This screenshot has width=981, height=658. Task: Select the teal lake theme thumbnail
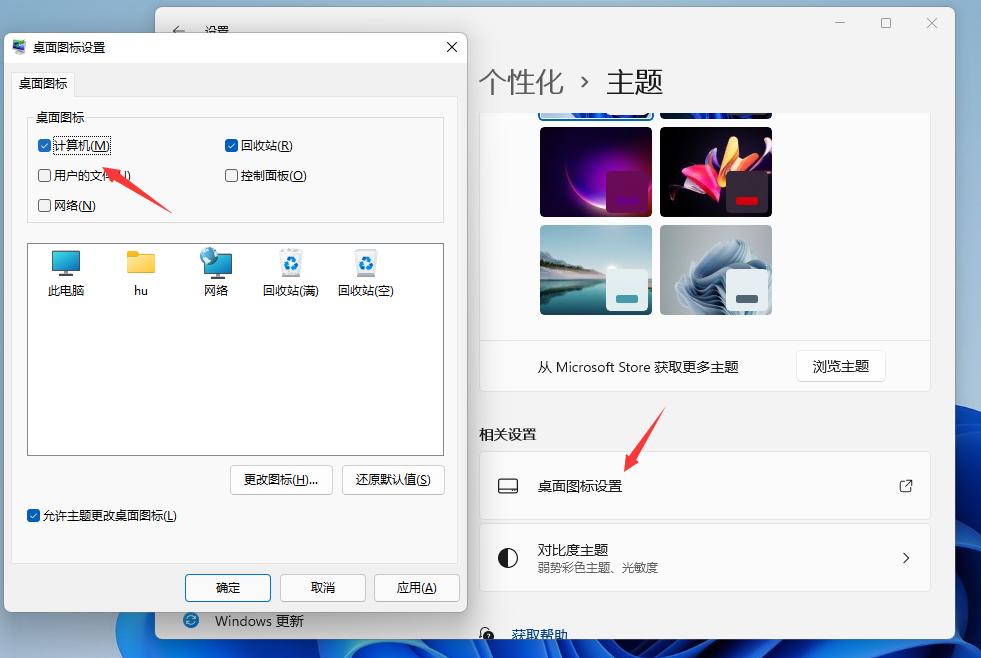click(x=595, y=270)
